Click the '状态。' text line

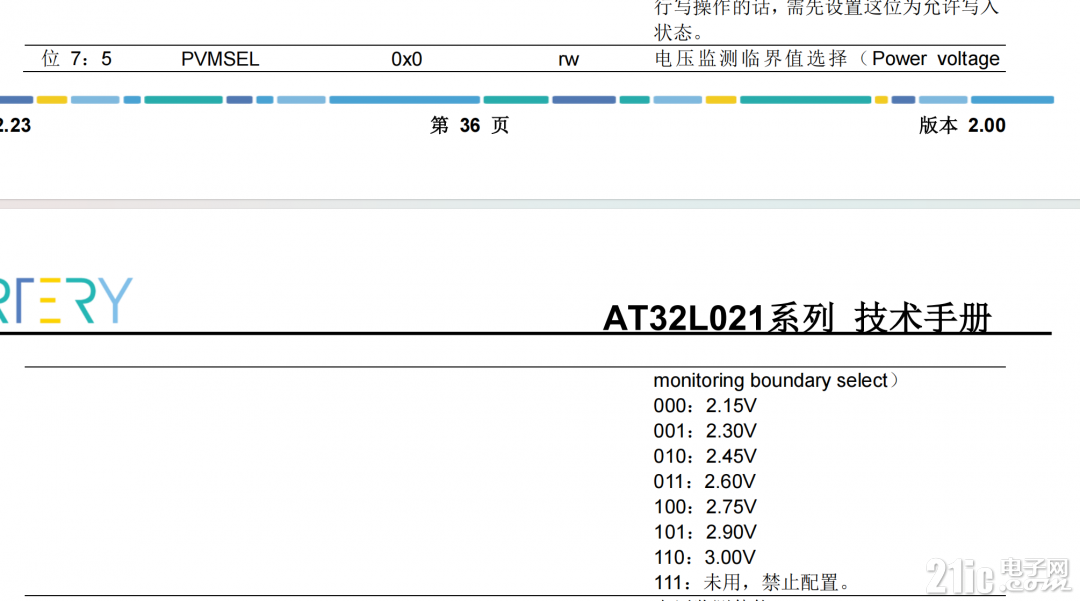tap(678, 32)
